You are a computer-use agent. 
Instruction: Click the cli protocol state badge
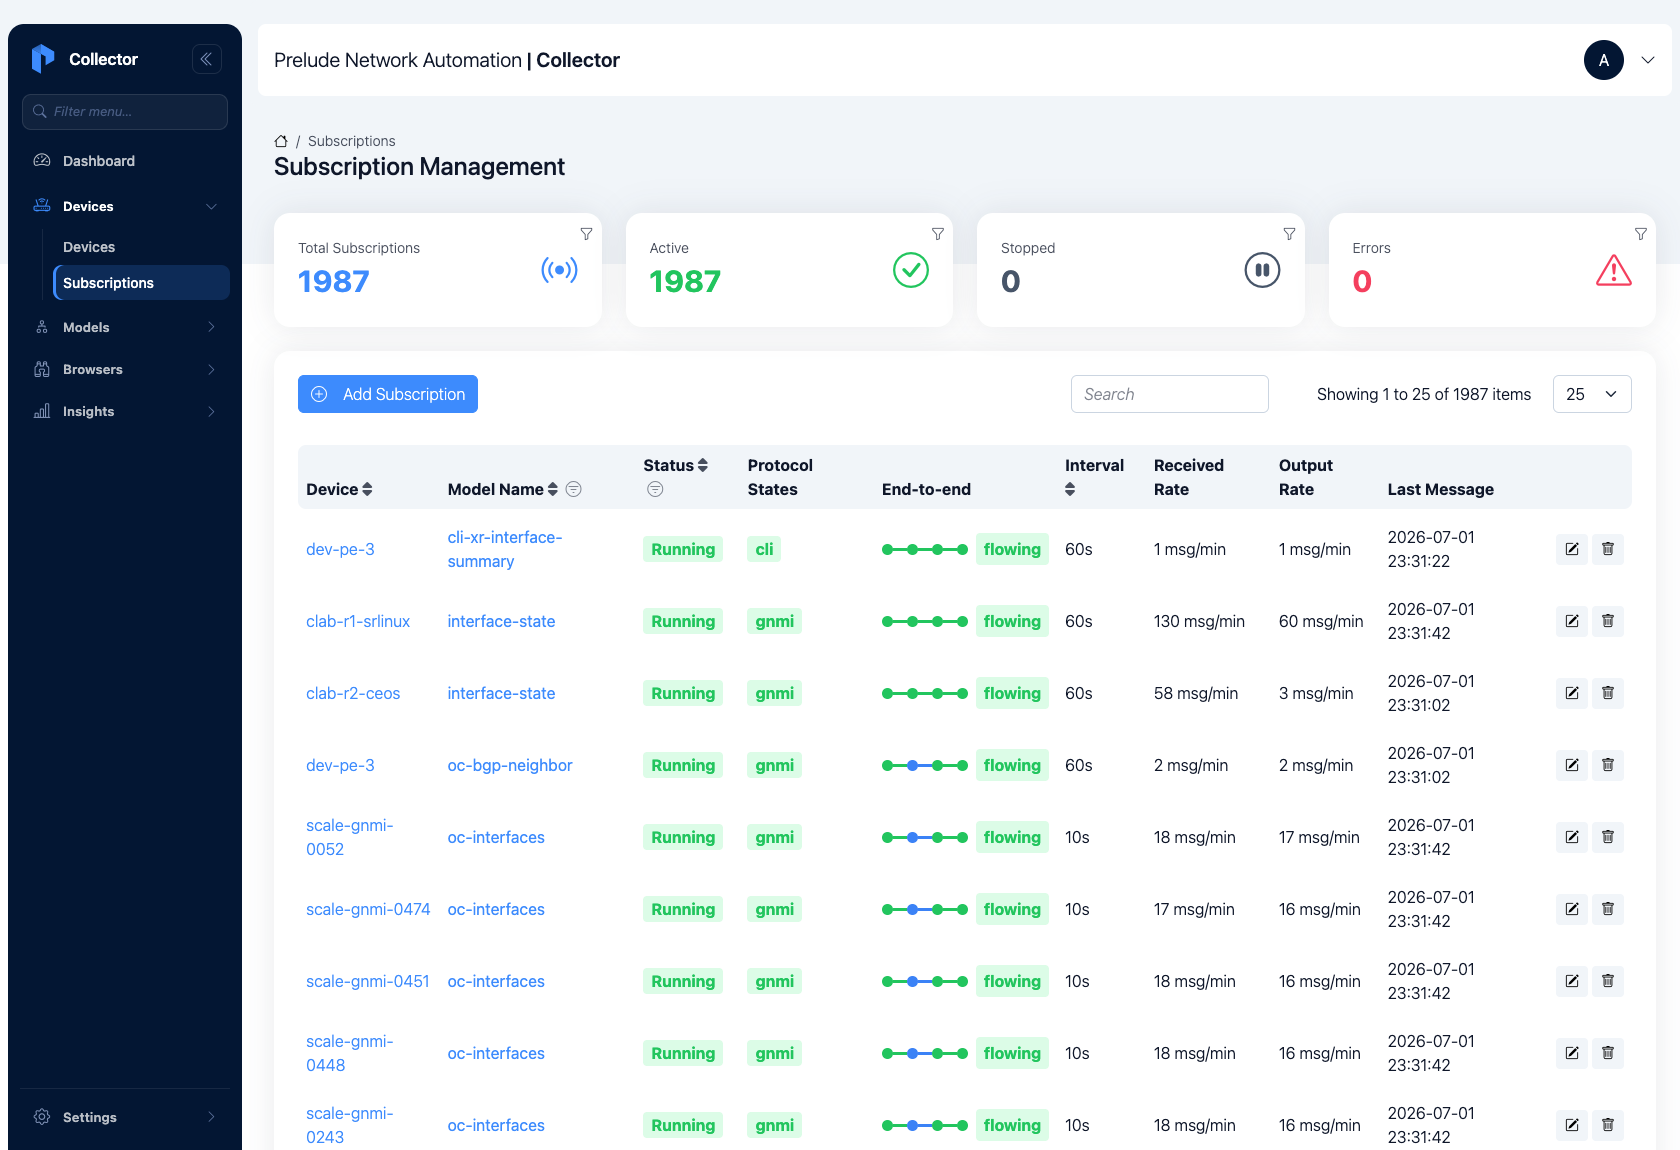[764, 549]
